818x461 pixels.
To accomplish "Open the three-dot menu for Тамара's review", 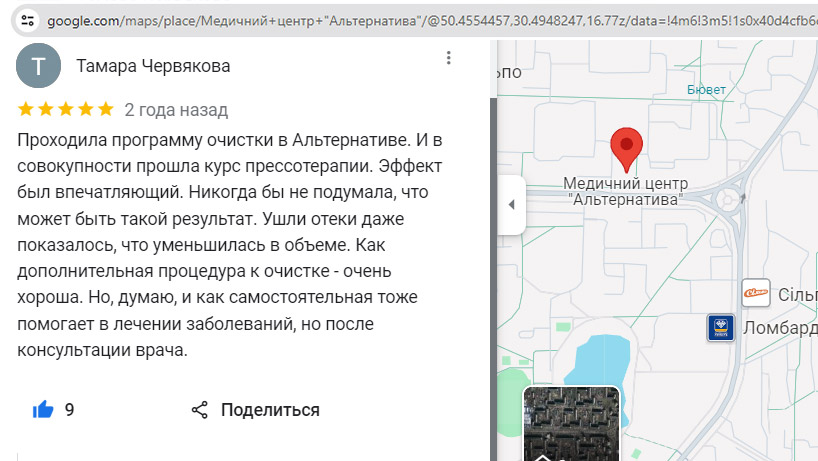I will tap(449, 59).
